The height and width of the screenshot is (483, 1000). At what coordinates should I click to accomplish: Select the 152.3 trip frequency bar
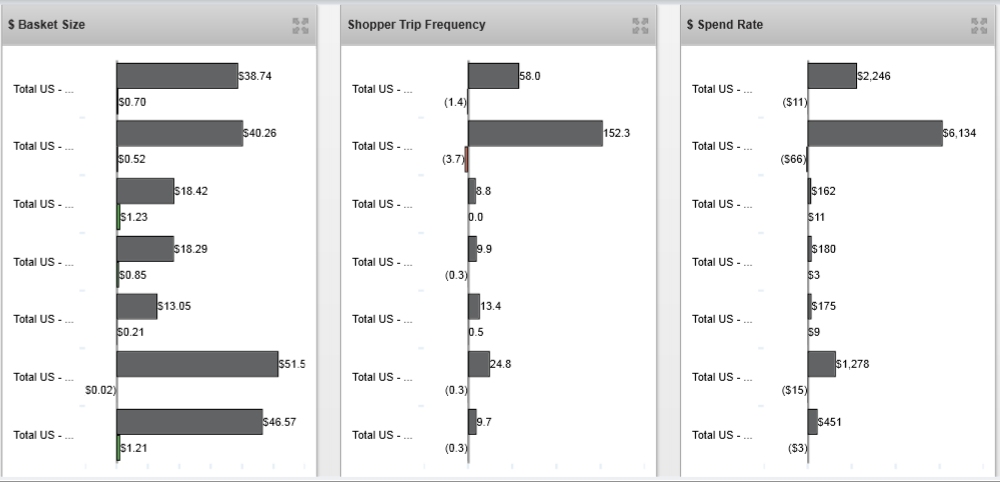pyautogui.click(x=535, y=134)
